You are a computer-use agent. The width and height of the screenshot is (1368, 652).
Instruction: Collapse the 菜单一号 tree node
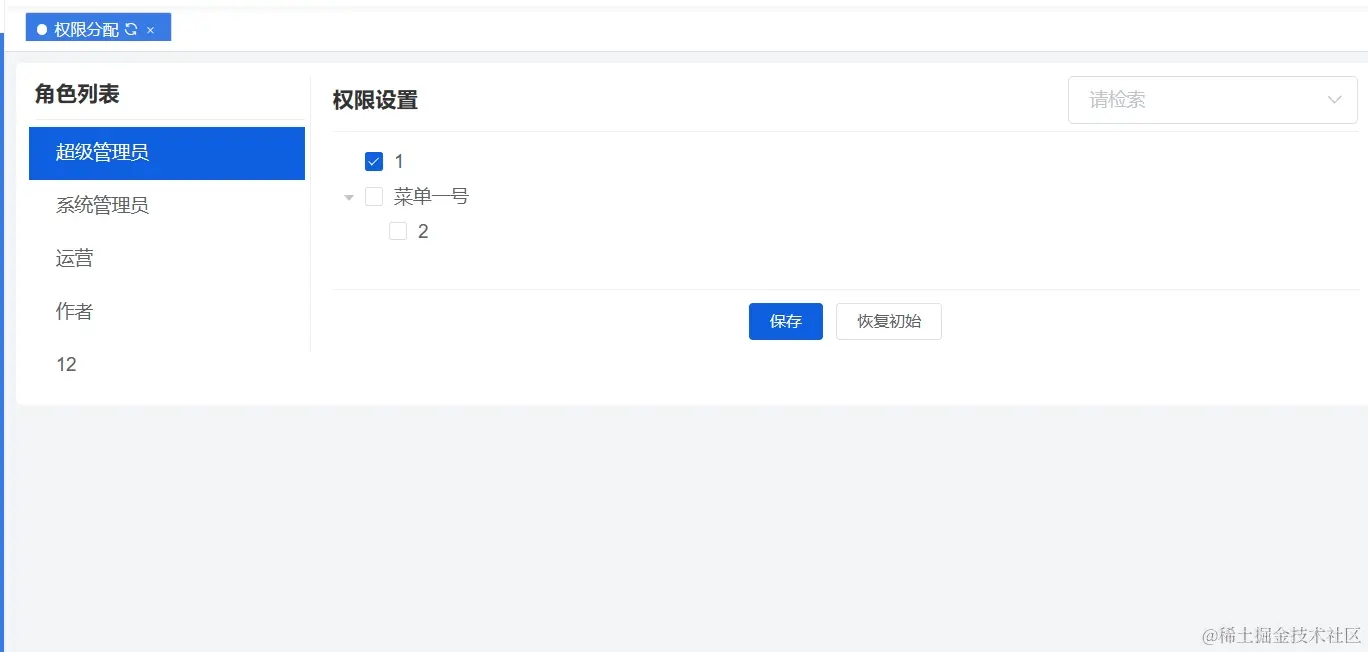[349, 197]
